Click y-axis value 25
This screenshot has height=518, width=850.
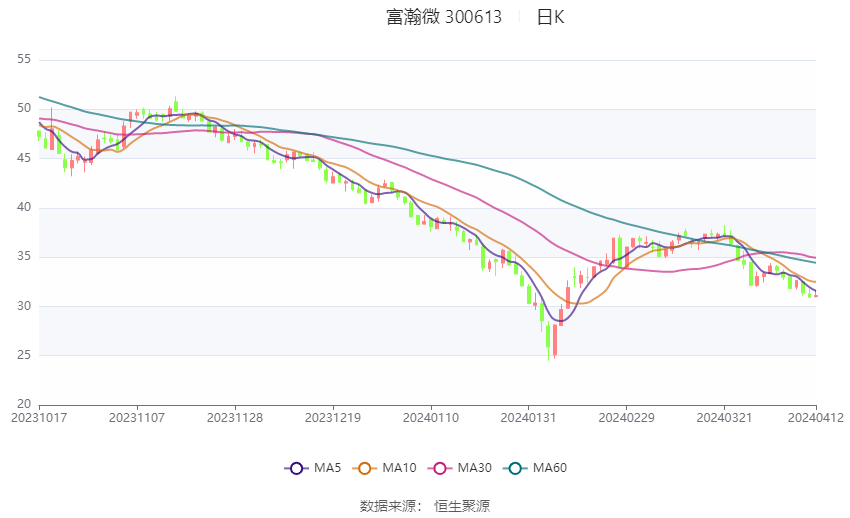[24, 355]
